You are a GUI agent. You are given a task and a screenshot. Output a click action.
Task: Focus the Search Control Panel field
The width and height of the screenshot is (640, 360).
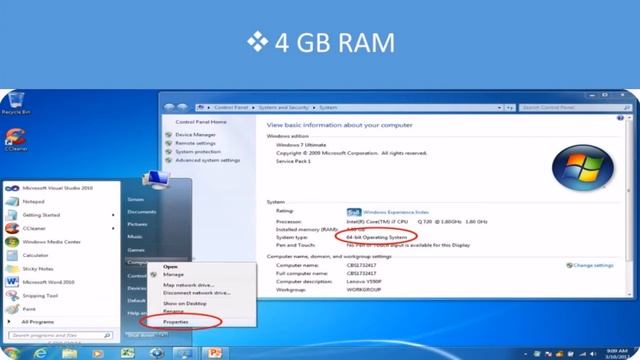click(576, 108)
